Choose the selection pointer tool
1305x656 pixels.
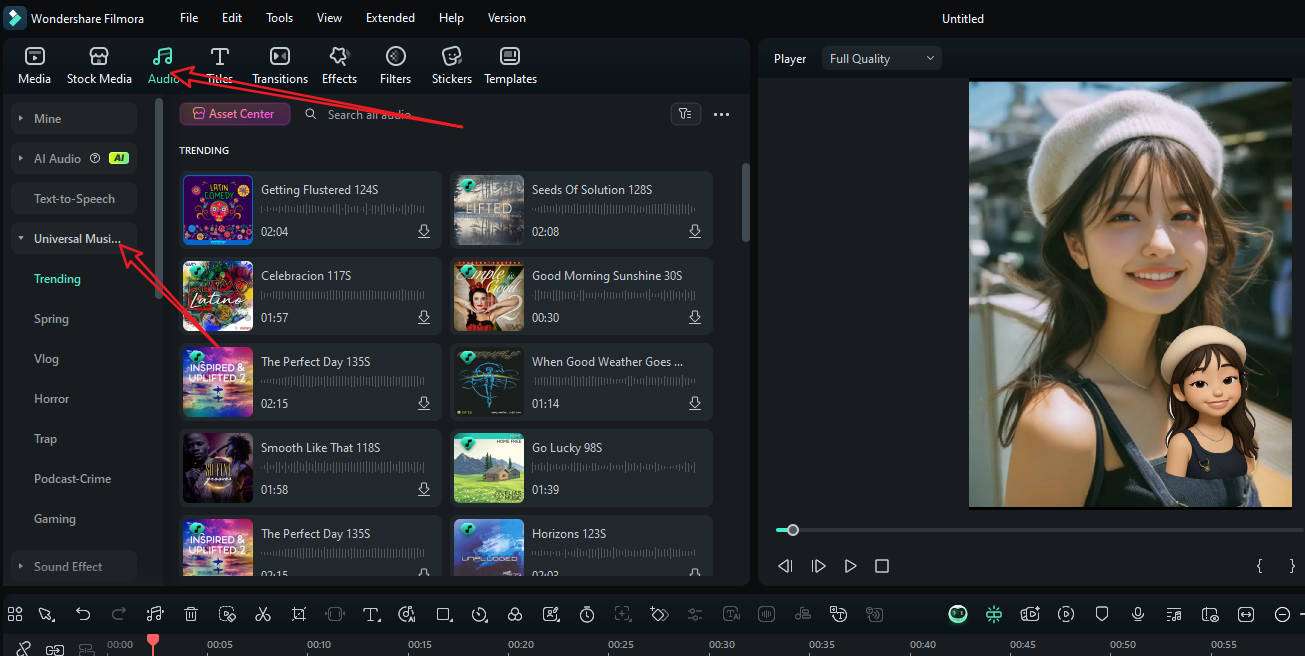(x=46, y=614)
